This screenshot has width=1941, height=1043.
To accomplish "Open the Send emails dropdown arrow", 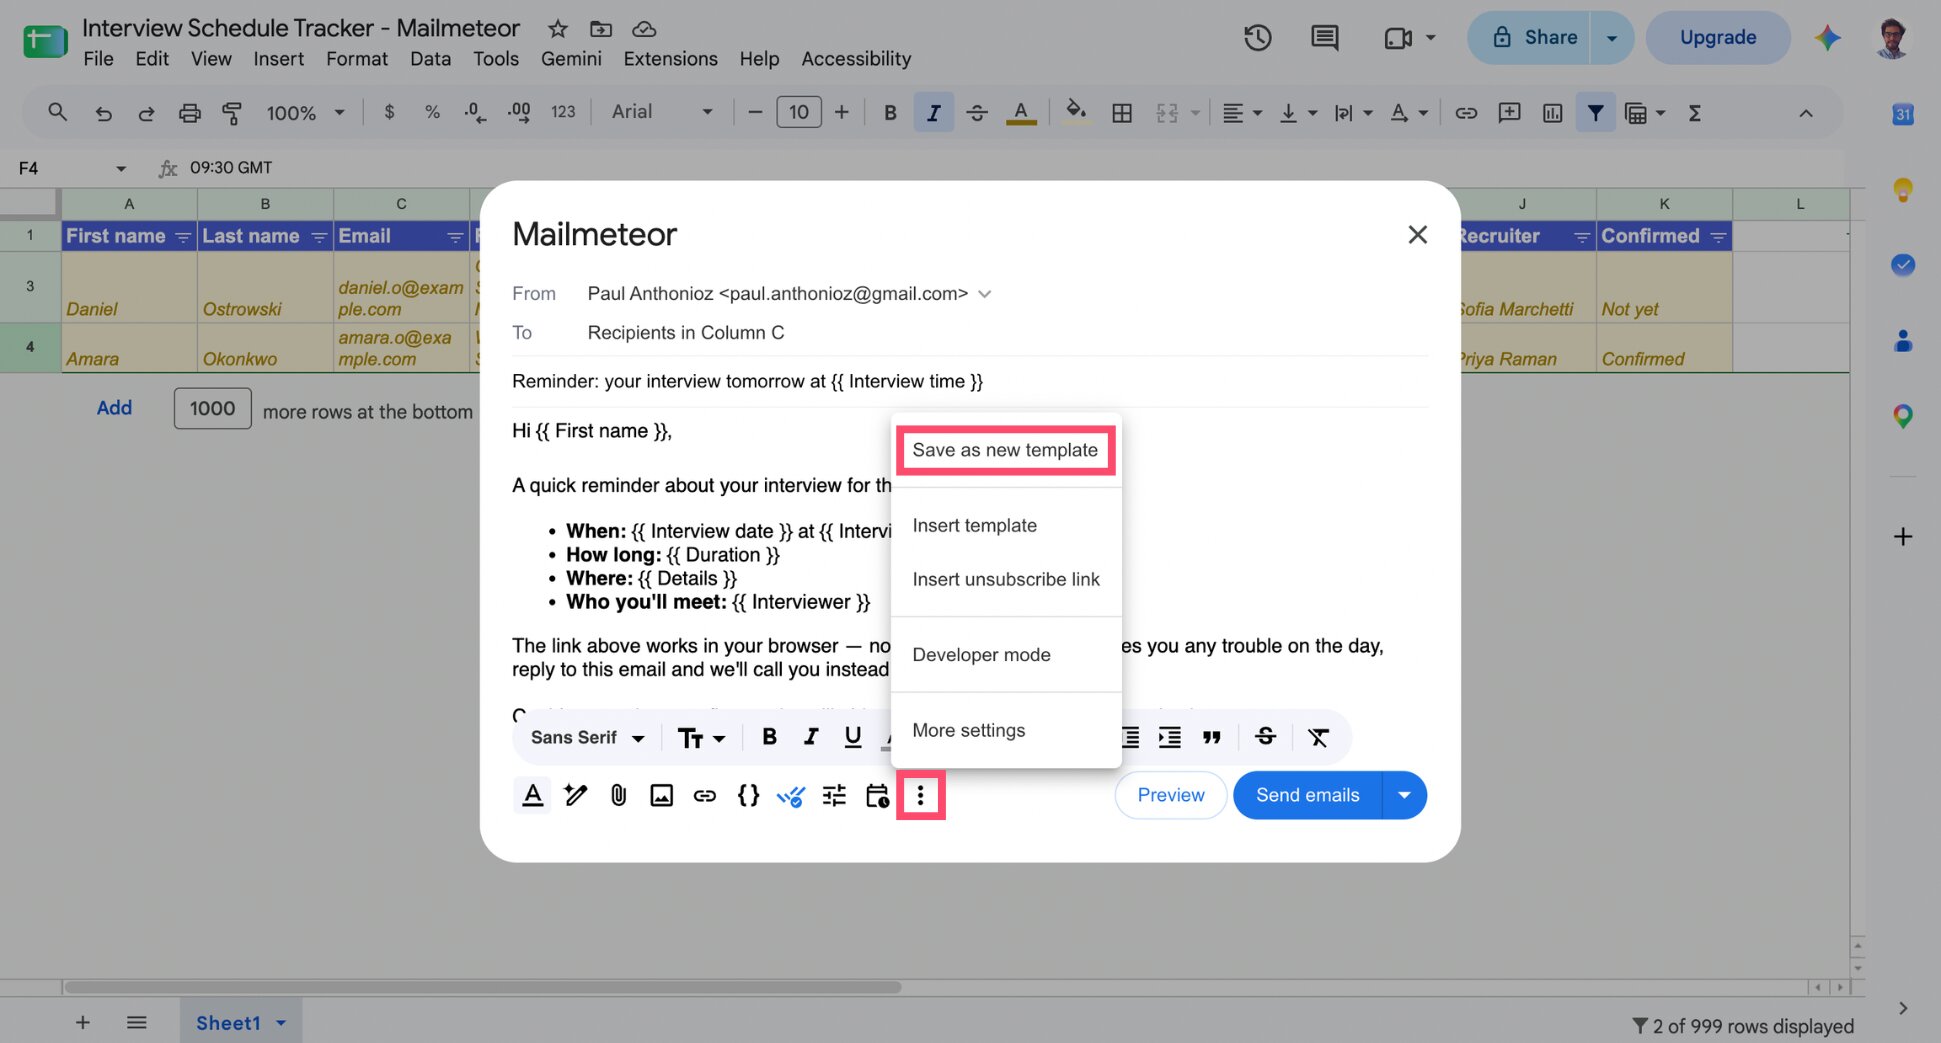I will coord(1405,795).
